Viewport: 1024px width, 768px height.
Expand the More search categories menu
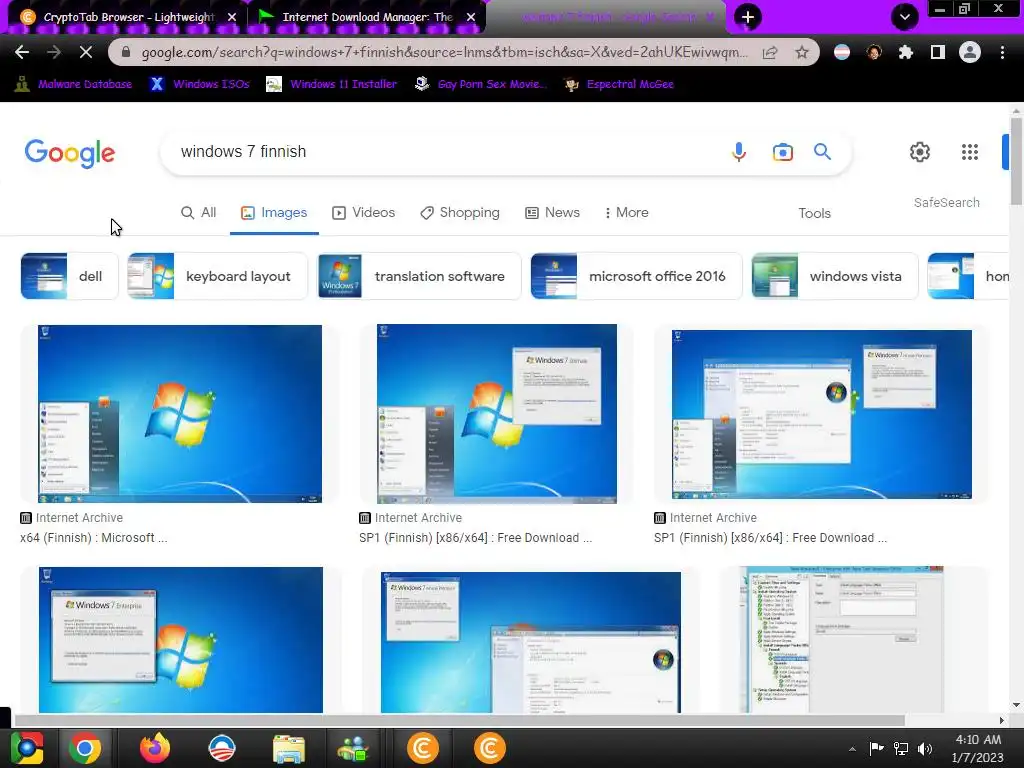tap(626, 213)
